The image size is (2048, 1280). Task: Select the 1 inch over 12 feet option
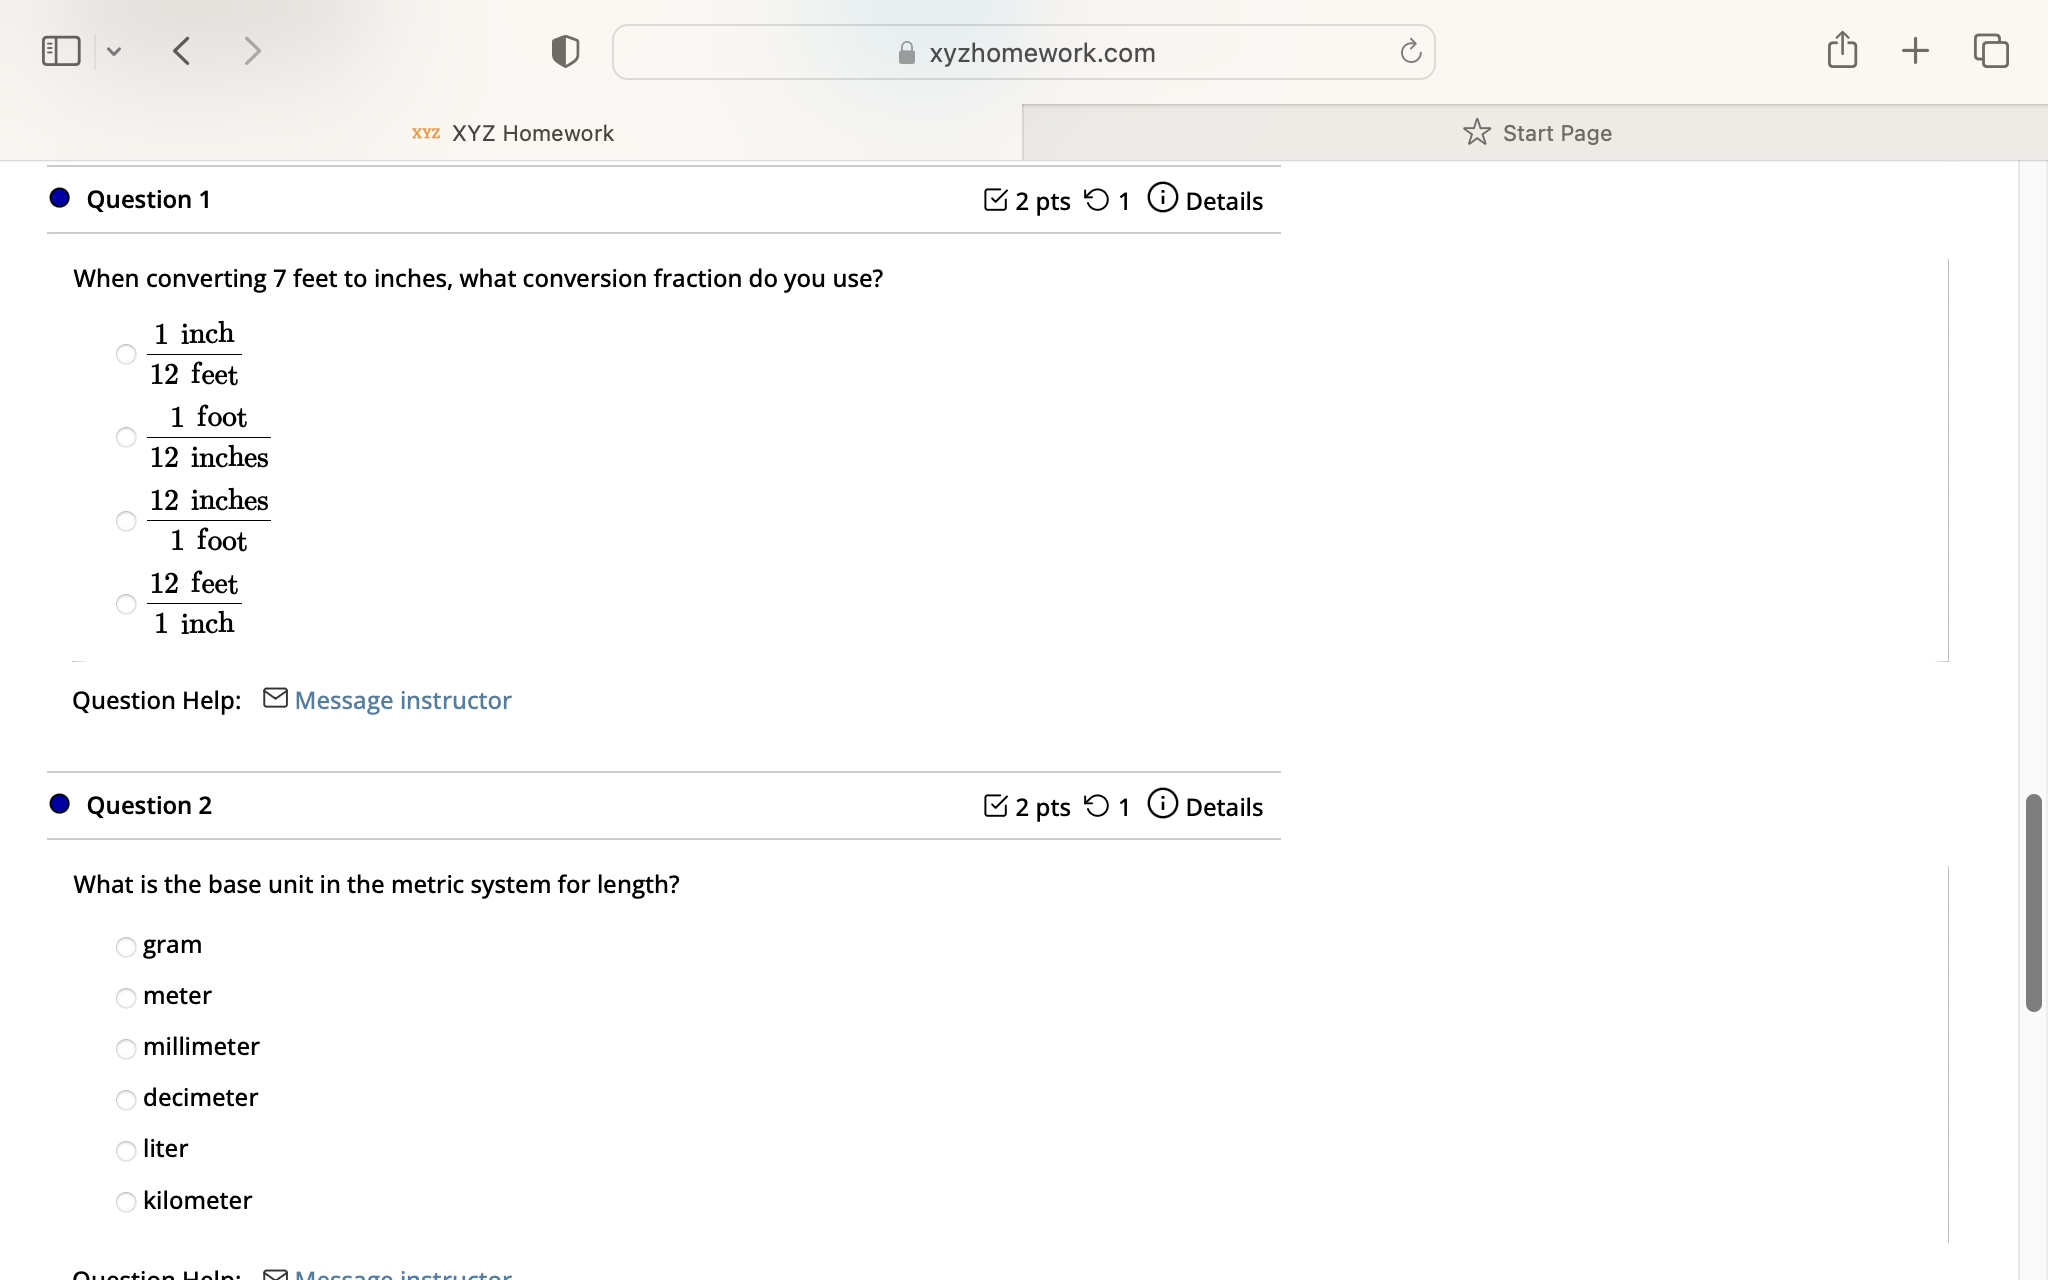[126, 354]
